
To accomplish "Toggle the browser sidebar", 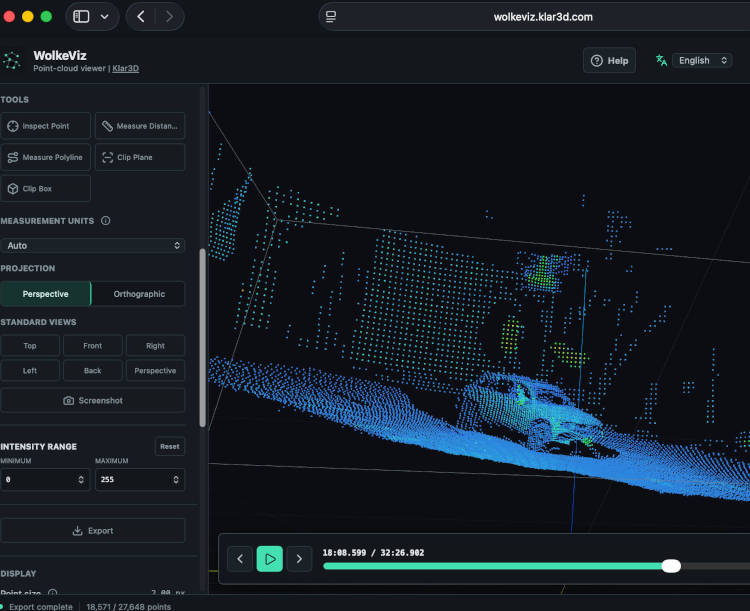I will coord(81,17).
